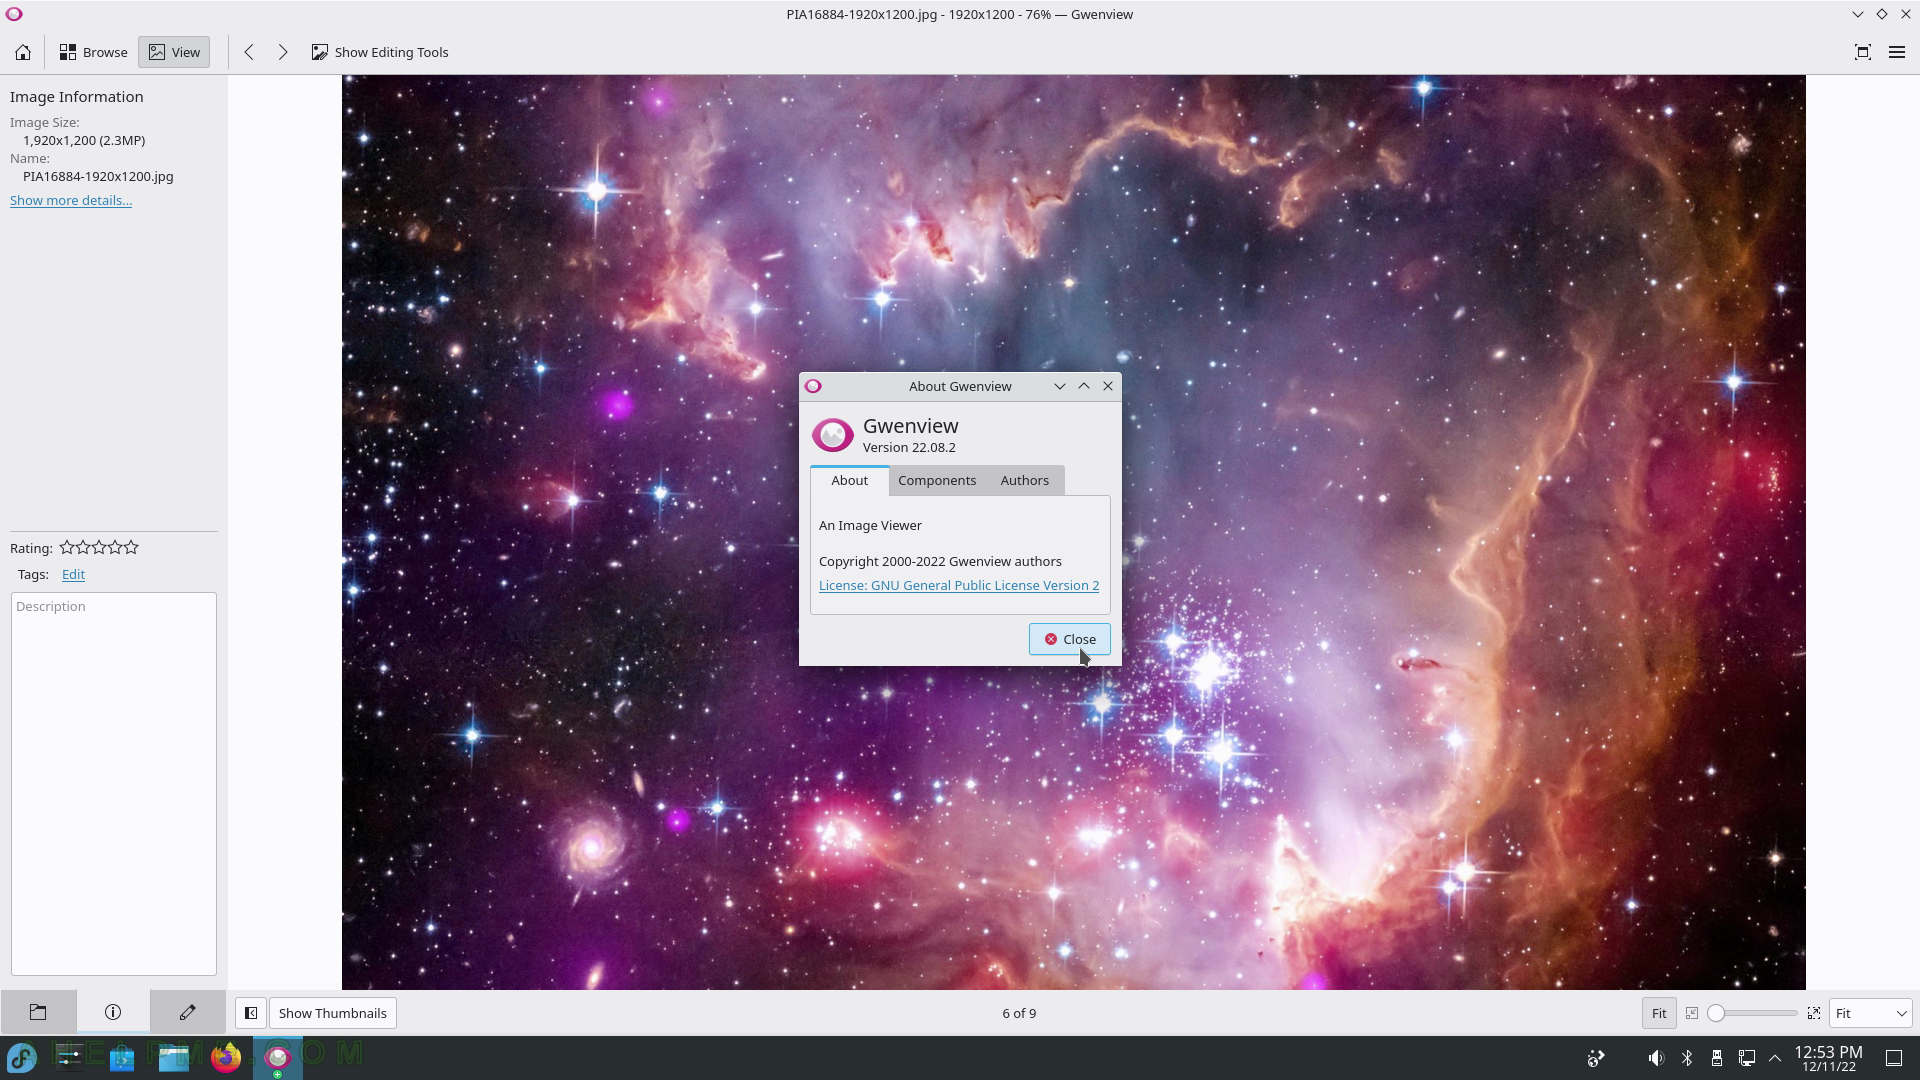Click About dialog titlebar Gwenview icon
1920x1080 pixels.
click(813, 386)
